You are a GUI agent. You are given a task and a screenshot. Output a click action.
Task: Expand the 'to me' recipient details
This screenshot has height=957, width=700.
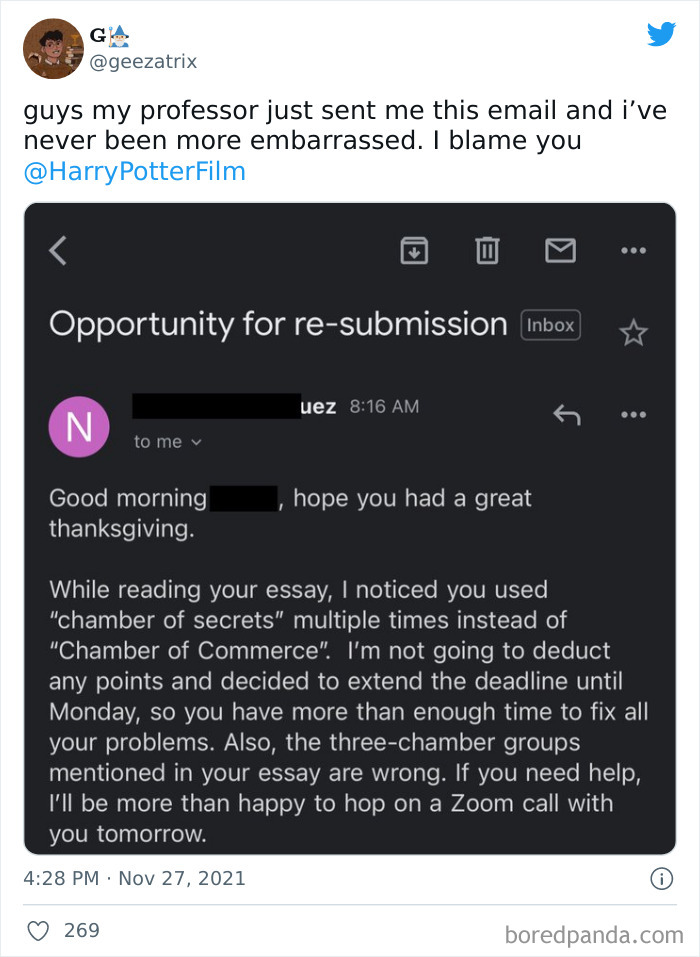168,441
